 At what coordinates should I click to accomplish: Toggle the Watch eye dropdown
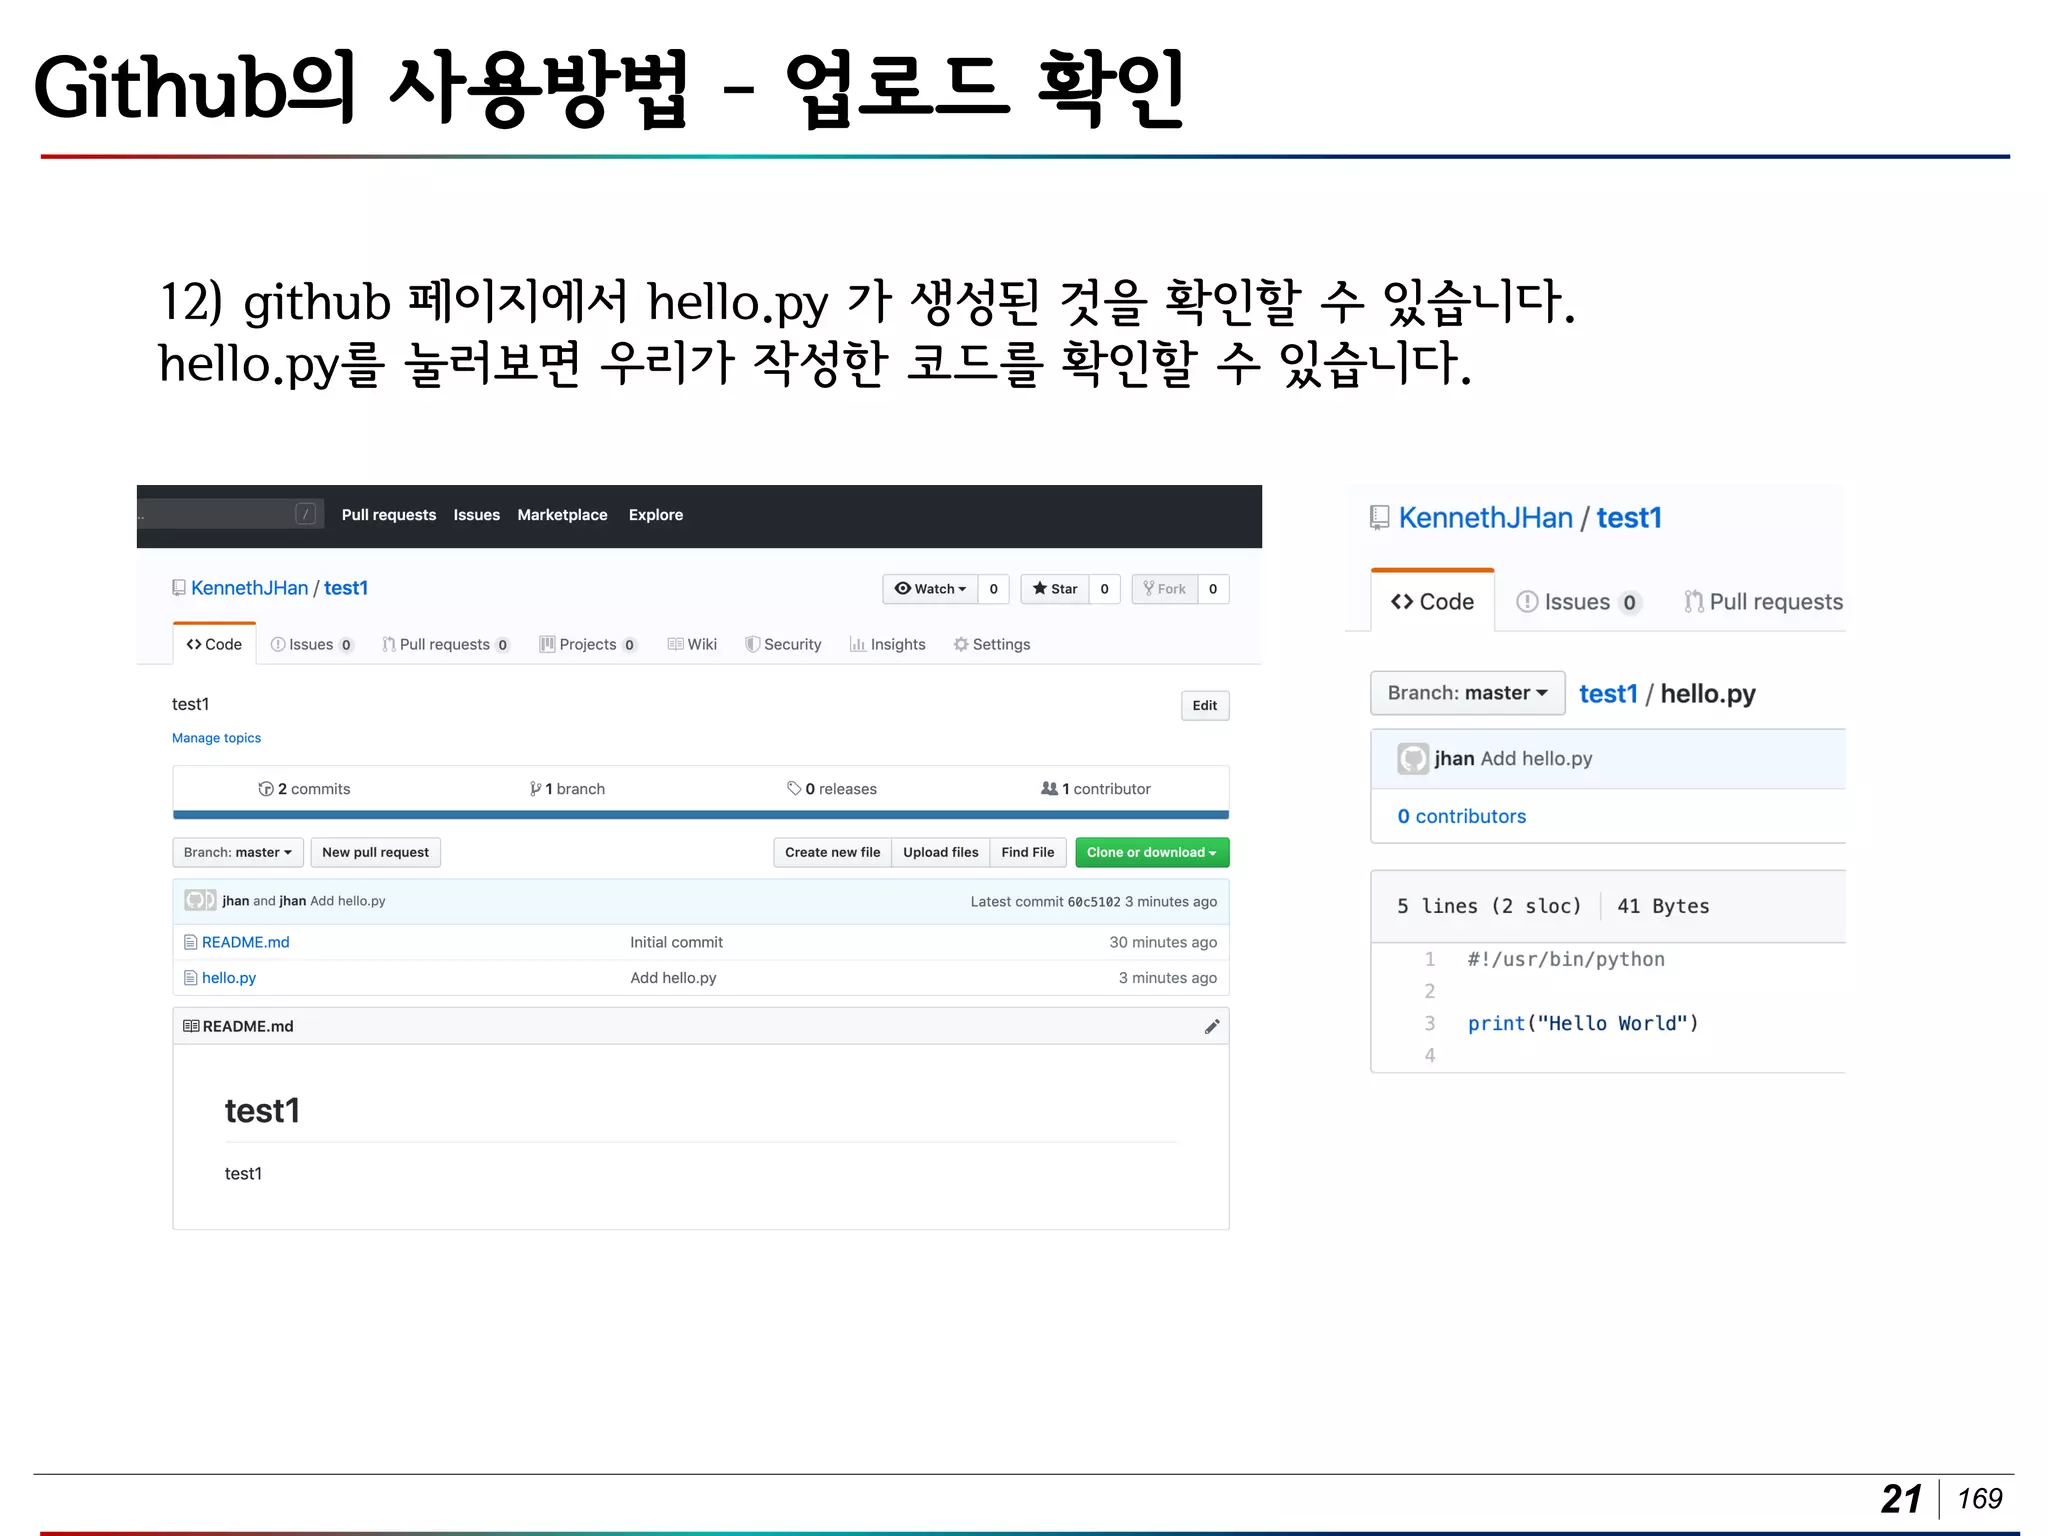pos(930,589)
